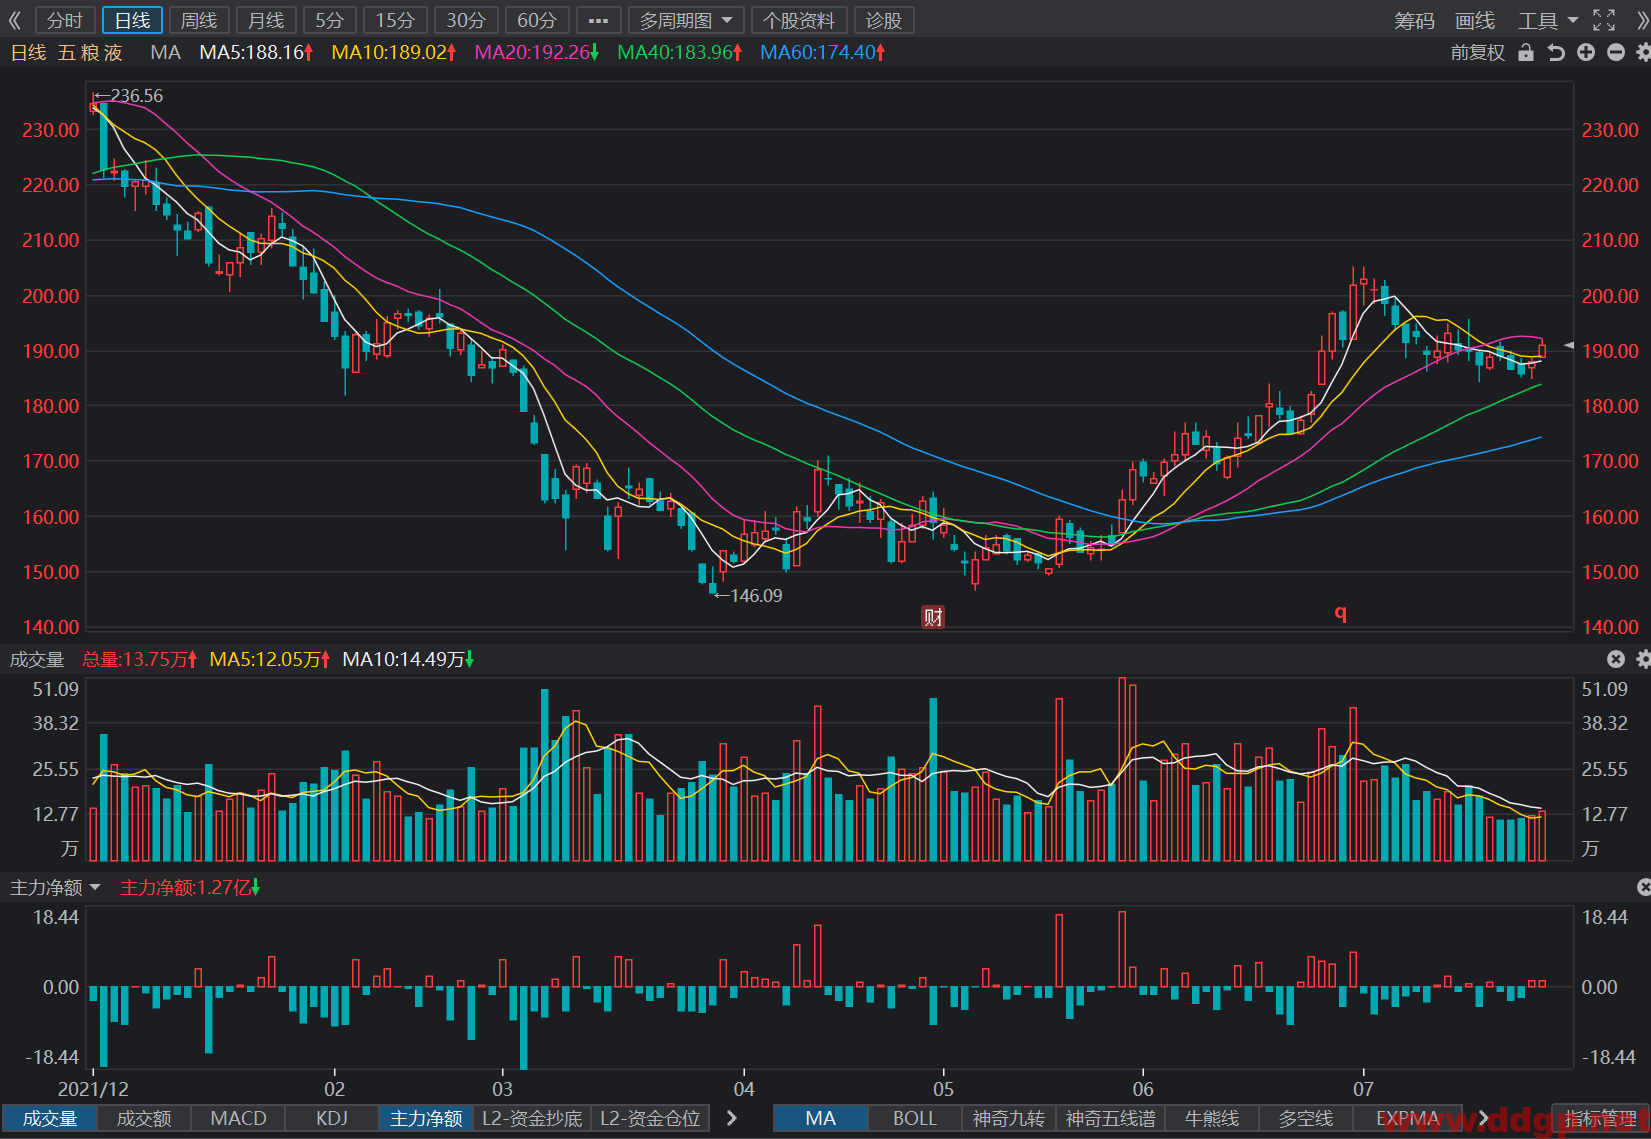Screen dimensions: 1651x1139
Task: Select the 60分 period
Action: pyautogui.click(x=537, y=20)
